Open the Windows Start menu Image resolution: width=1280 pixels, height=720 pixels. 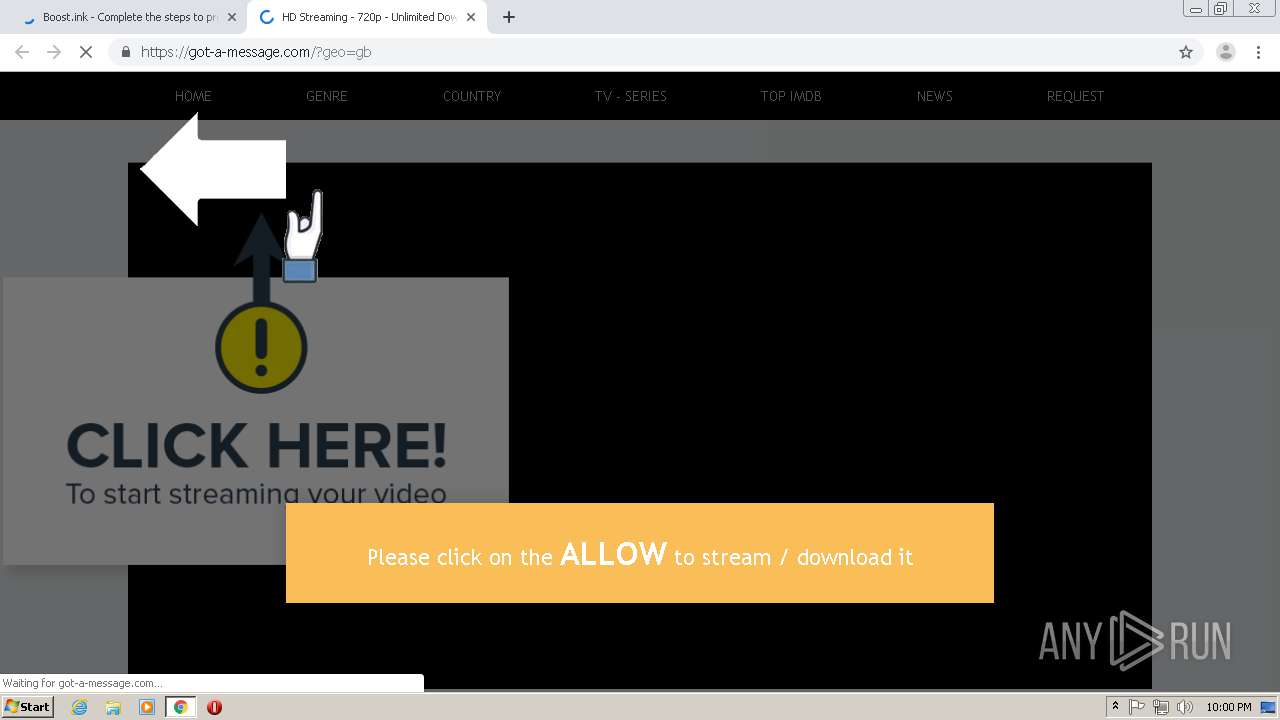tap(27, 707)
